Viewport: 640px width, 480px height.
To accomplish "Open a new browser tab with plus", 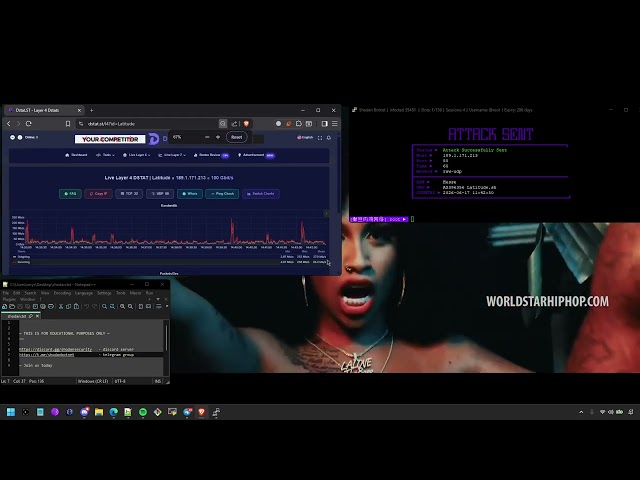I will click(91, 110).
